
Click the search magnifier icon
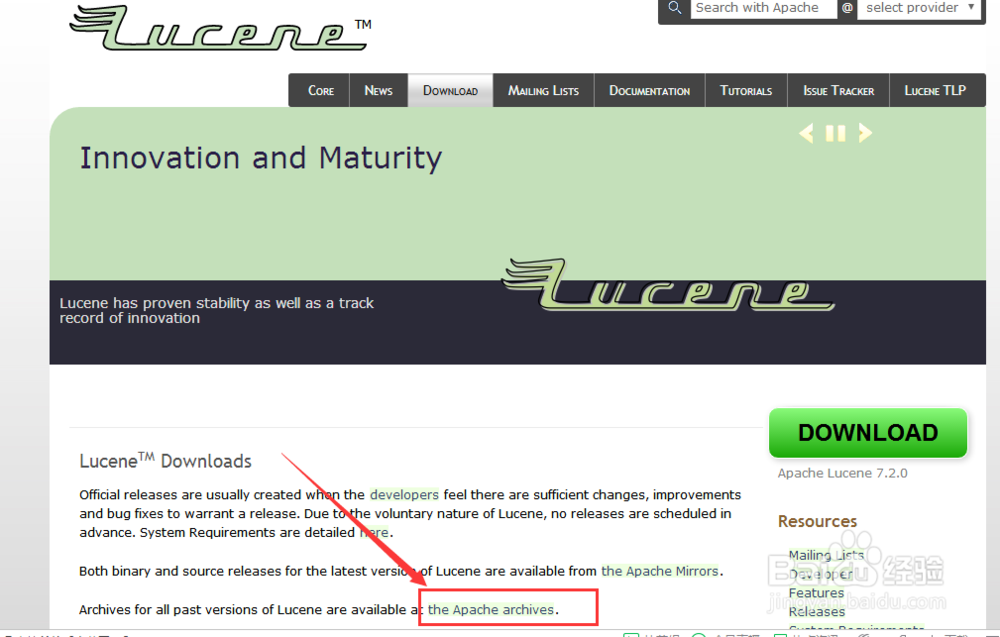(674, 8)
